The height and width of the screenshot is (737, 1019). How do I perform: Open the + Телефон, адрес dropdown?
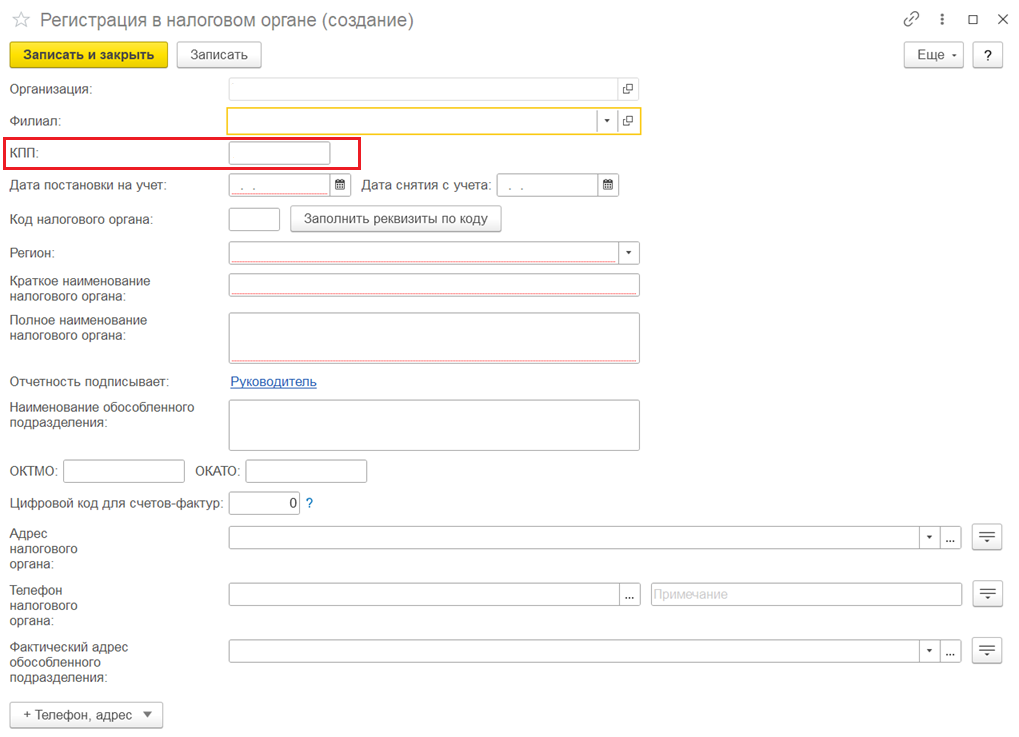tap(86, 715)
